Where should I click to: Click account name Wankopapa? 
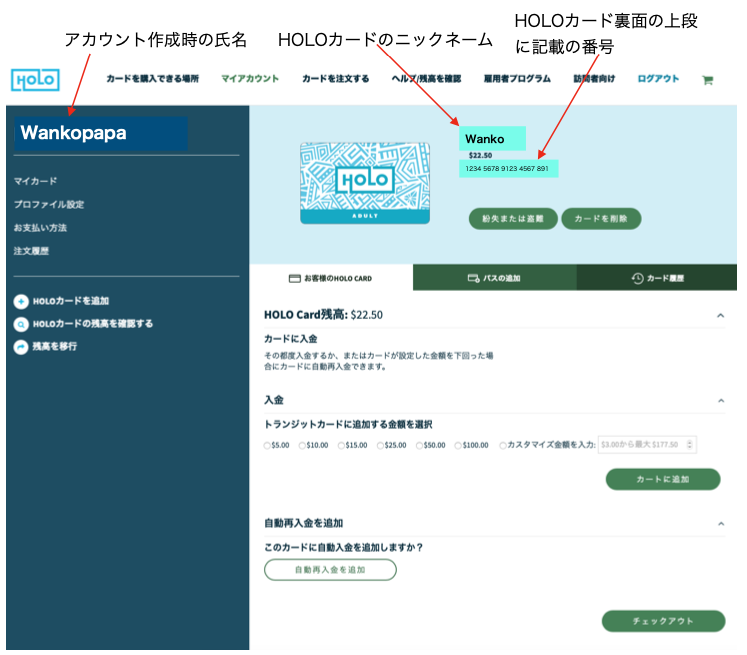click(x=73, y=133)
